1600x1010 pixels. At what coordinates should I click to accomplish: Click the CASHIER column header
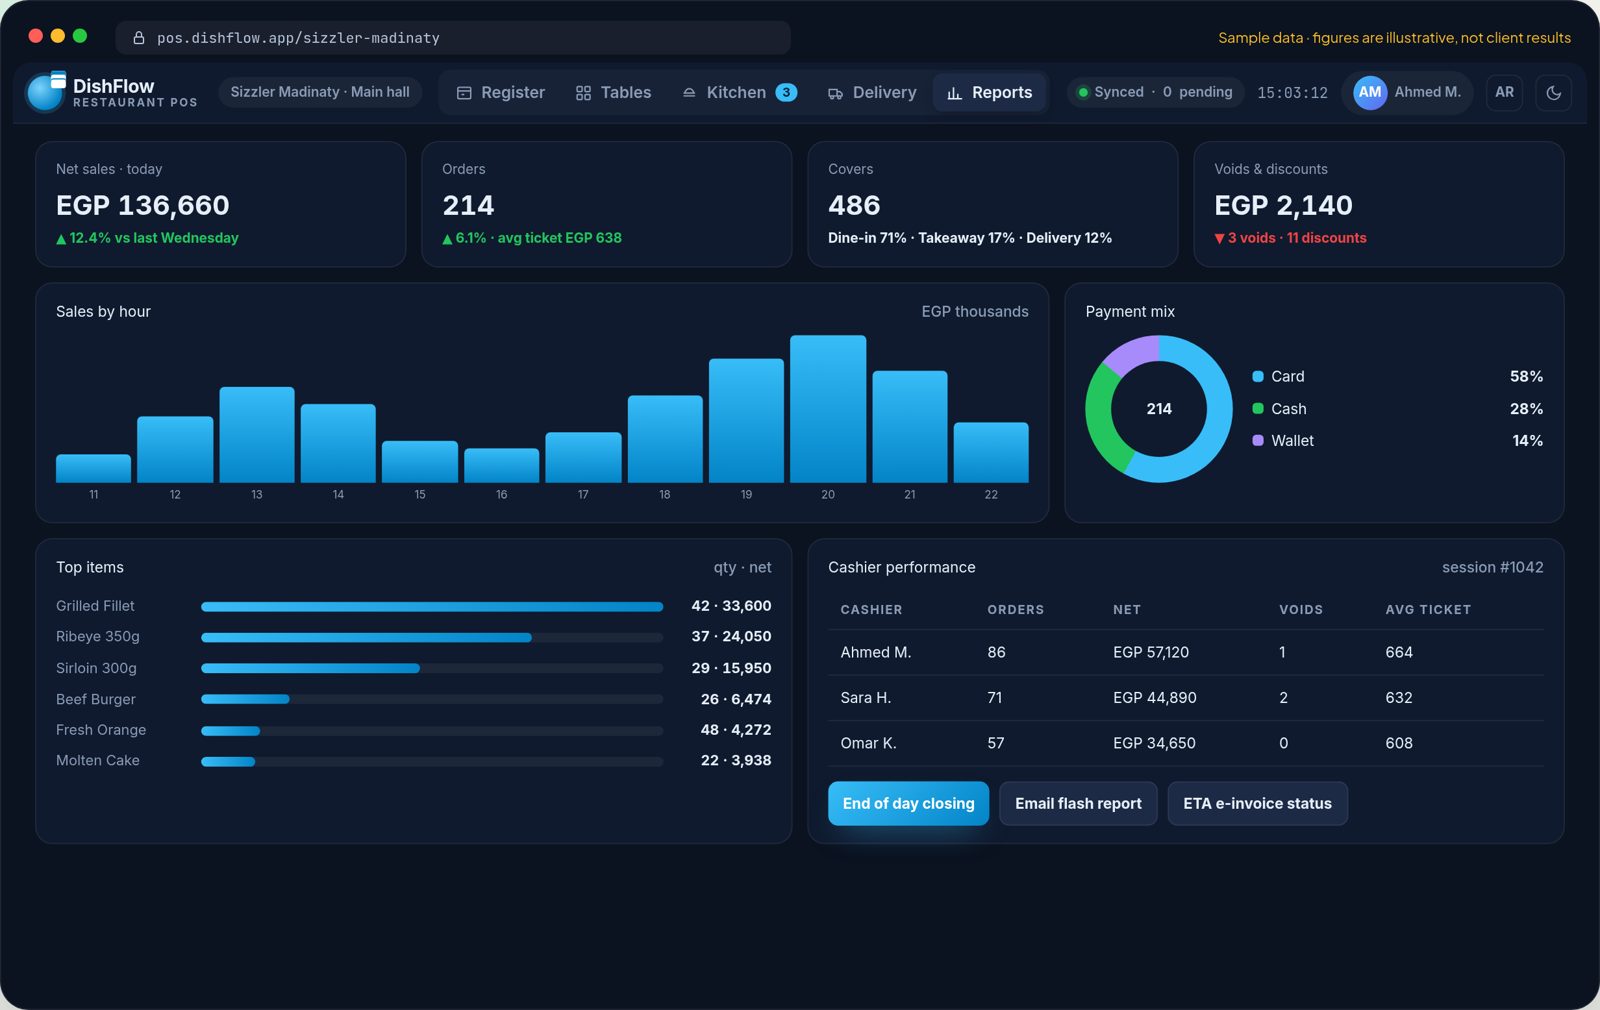[x=871, y=610]
